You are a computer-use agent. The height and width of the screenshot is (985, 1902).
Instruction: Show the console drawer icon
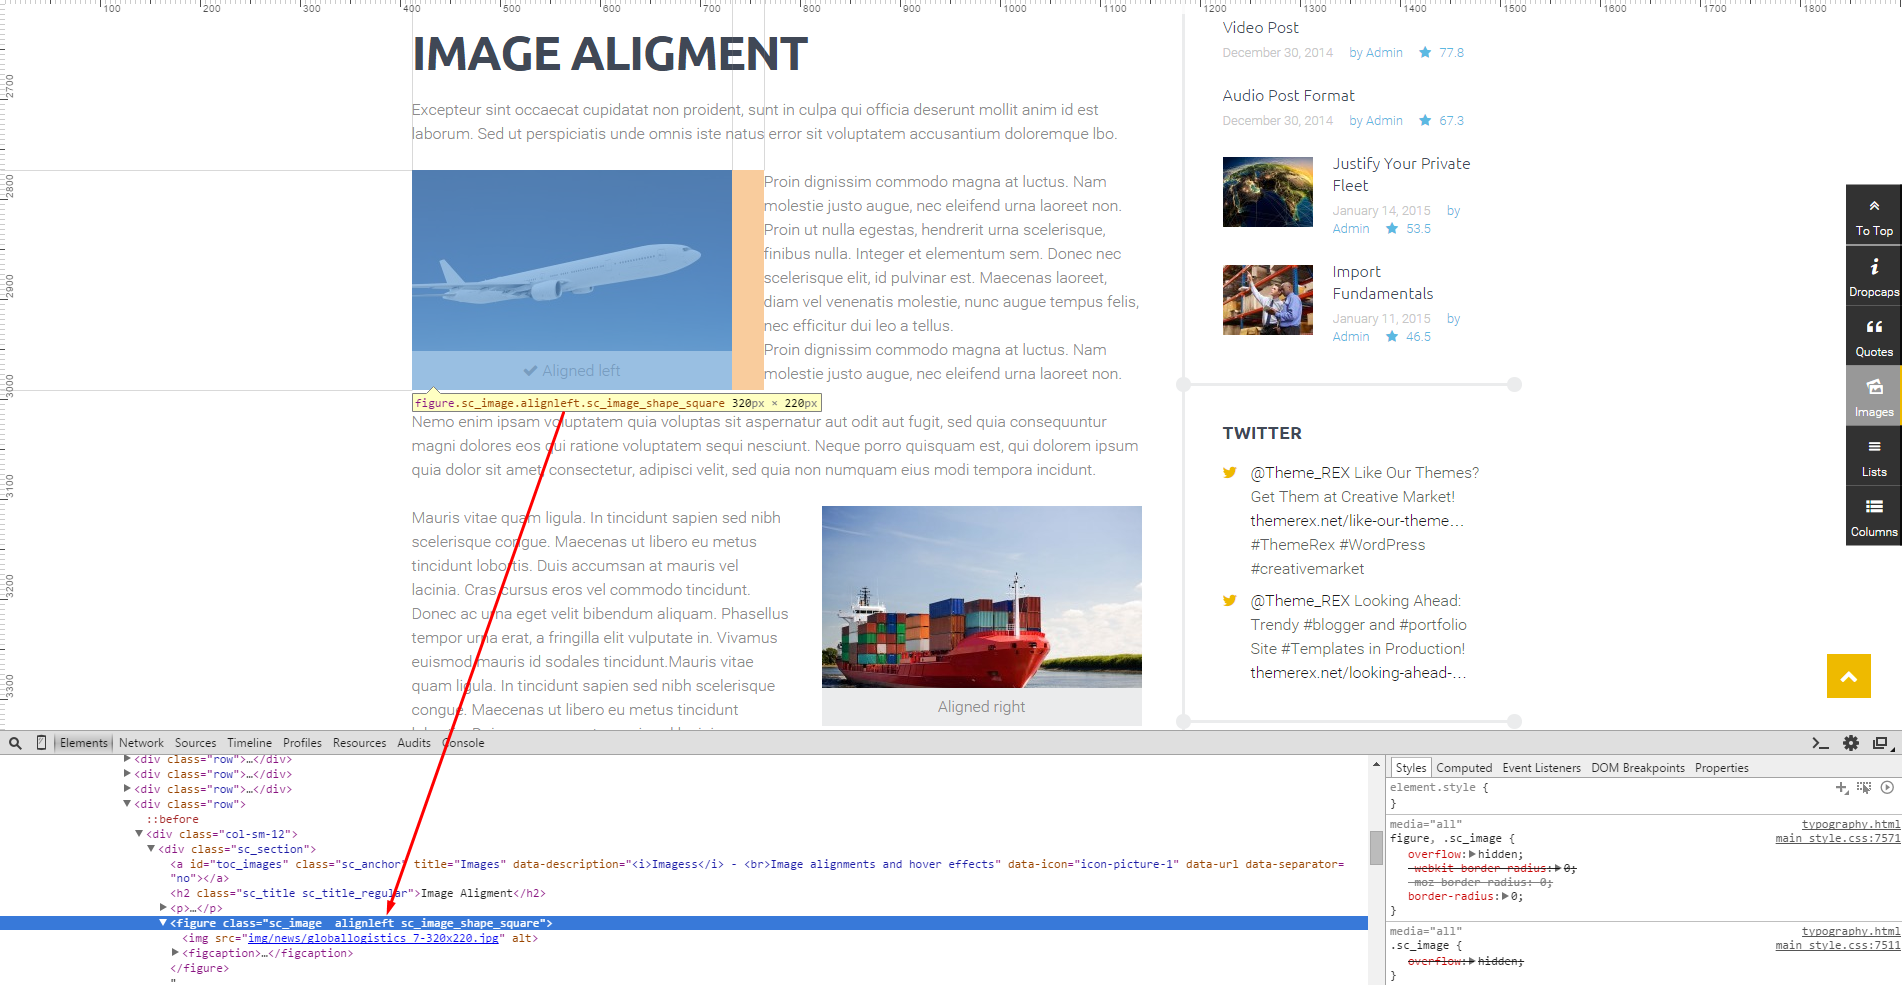(x=1820, y=743)
